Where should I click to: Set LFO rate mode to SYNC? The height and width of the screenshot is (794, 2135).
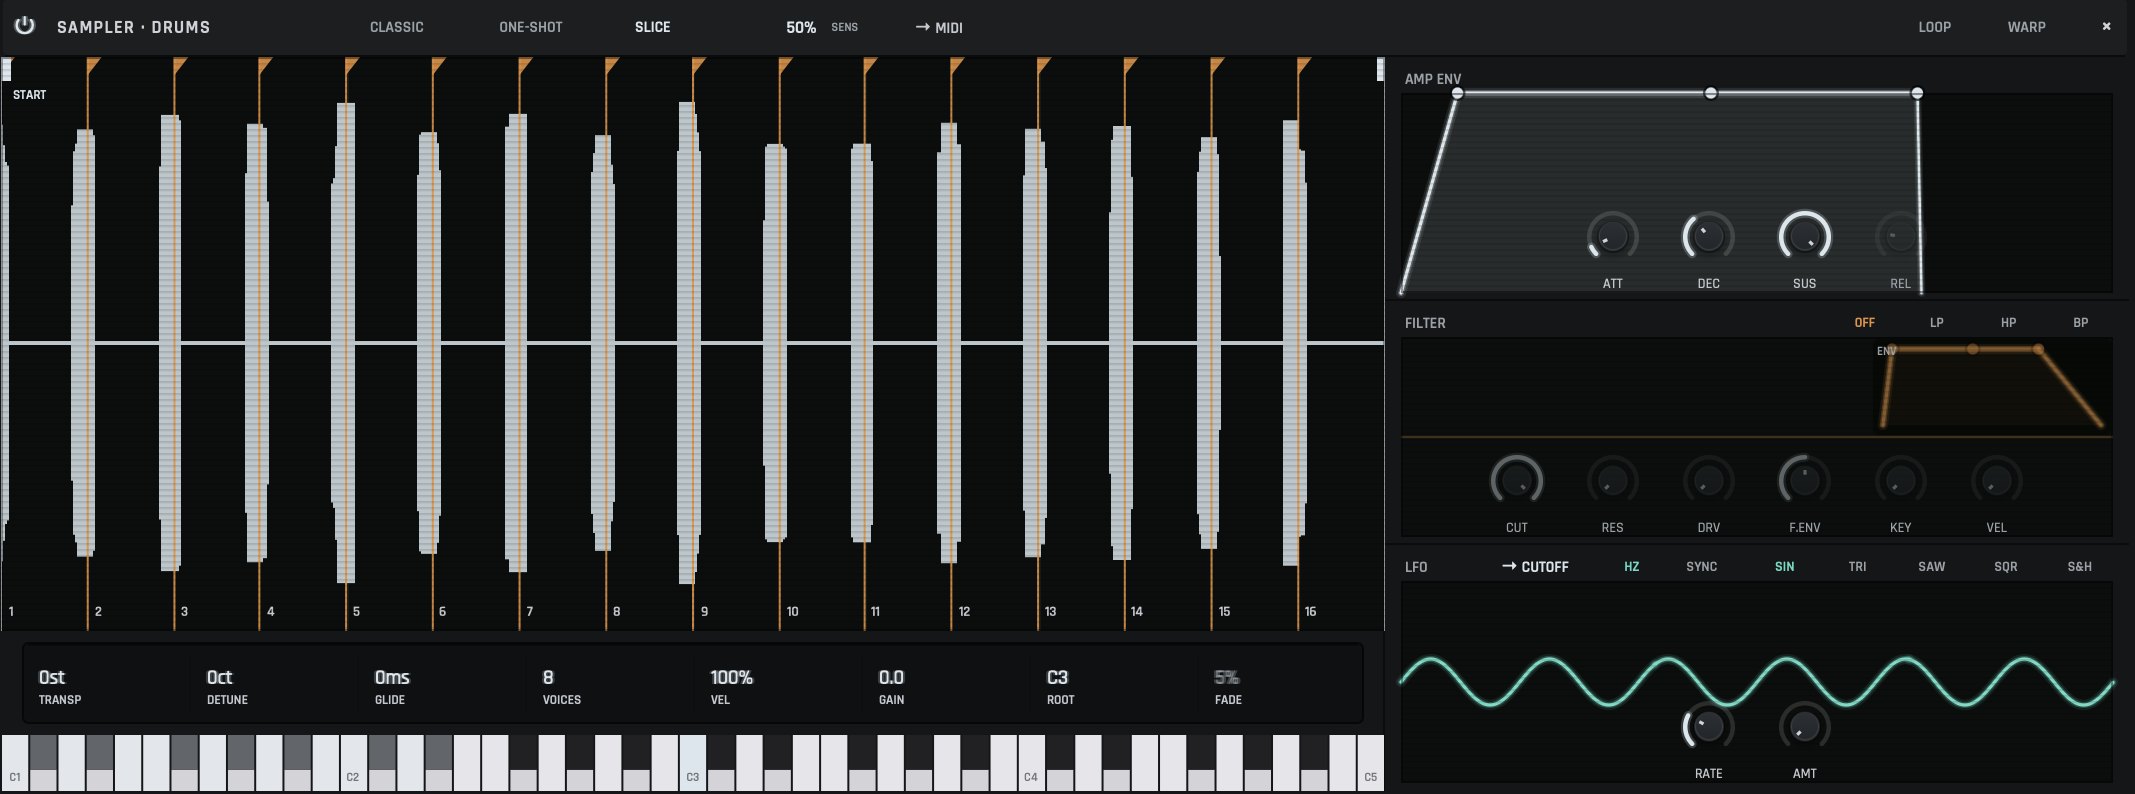(x=1701, y=567)
